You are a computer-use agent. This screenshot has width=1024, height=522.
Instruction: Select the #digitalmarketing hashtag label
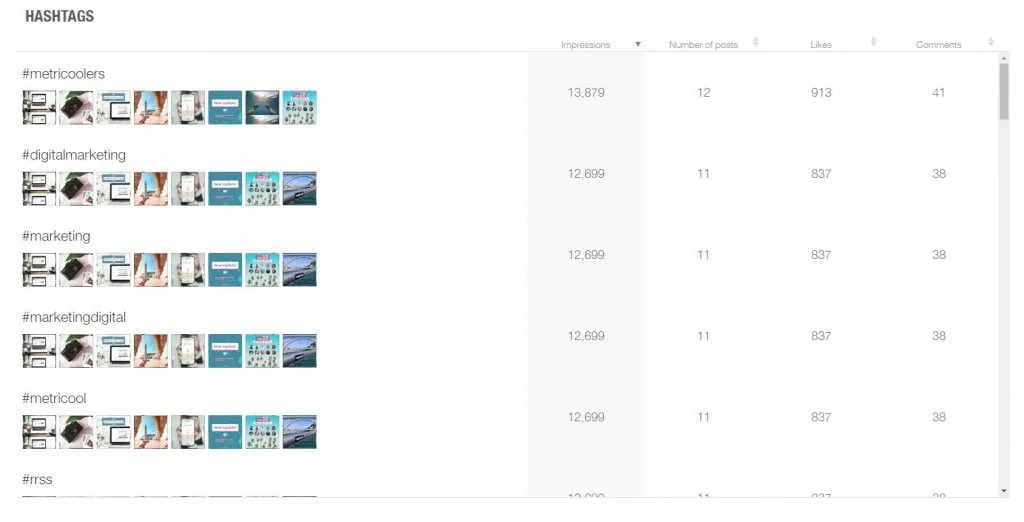pyautogui.click(x=74, y=155)
